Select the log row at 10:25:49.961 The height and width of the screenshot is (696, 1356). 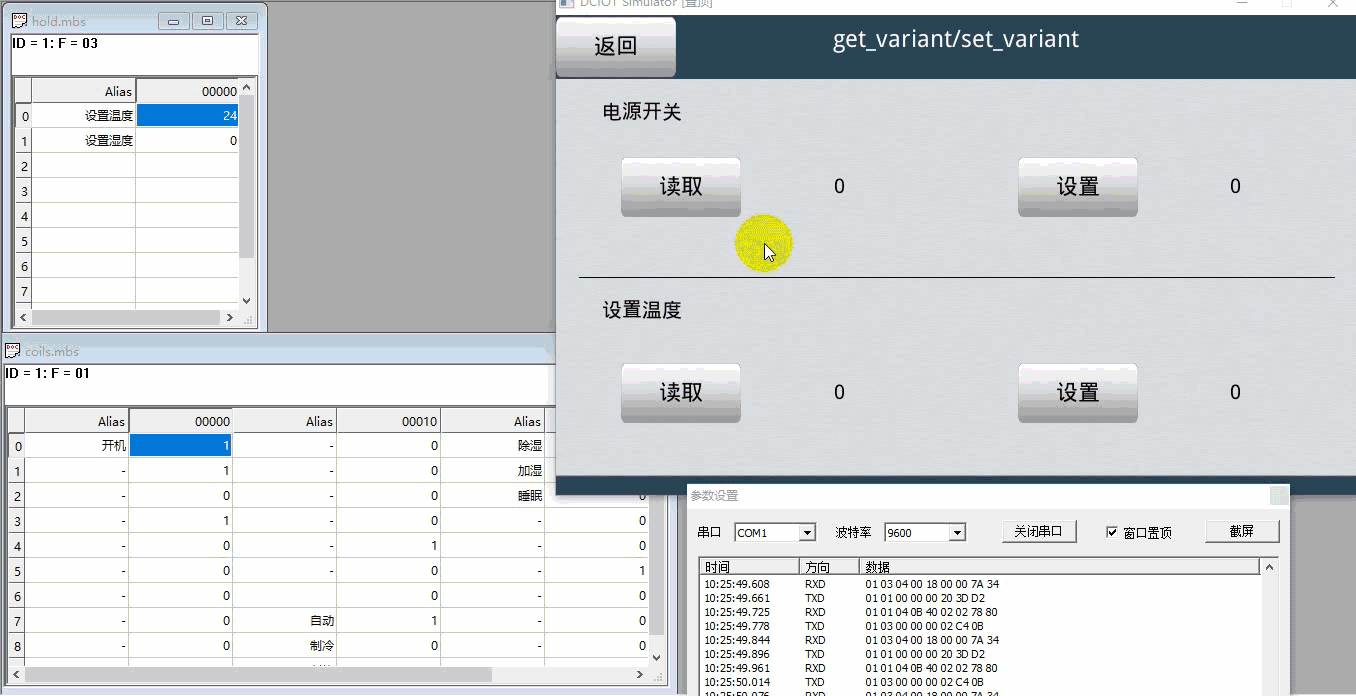[x=980, y=668]
